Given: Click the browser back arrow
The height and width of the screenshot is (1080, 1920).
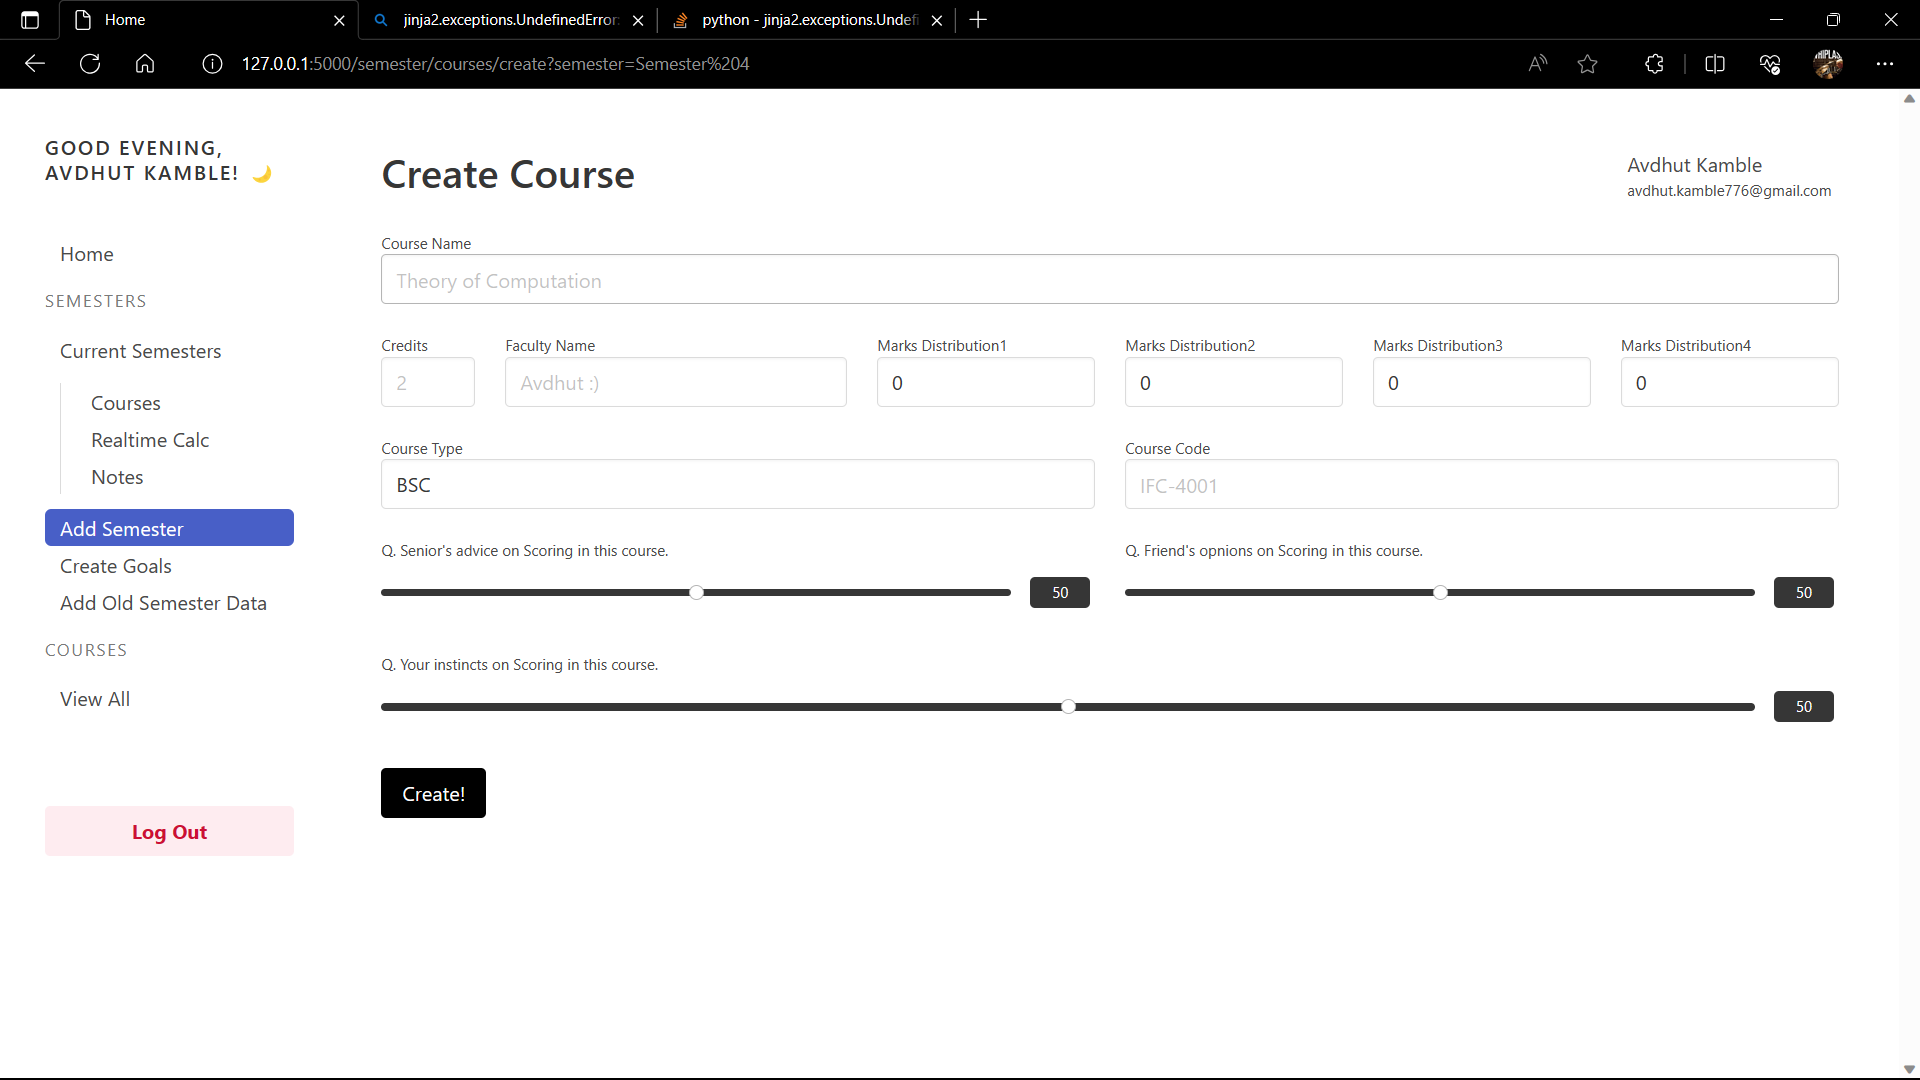Looking at the screenshot, I should point(35,64).
